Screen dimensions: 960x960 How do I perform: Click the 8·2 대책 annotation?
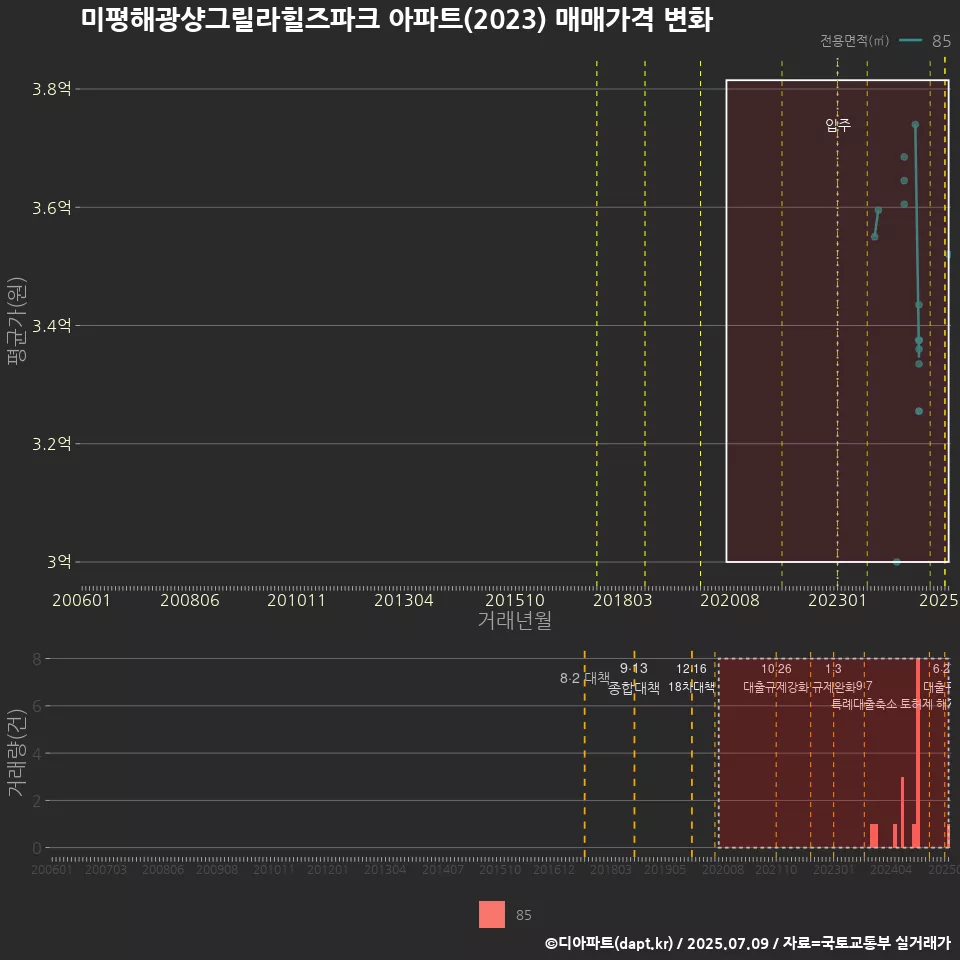point(585,678)
